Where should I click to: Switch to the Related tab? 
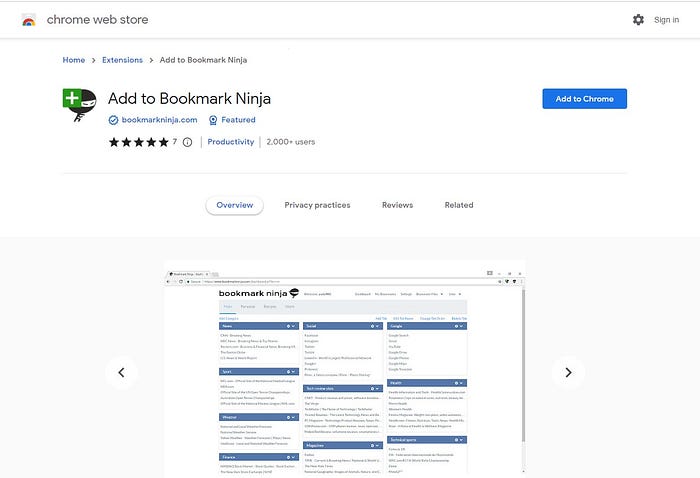click(x=458, y=205)
